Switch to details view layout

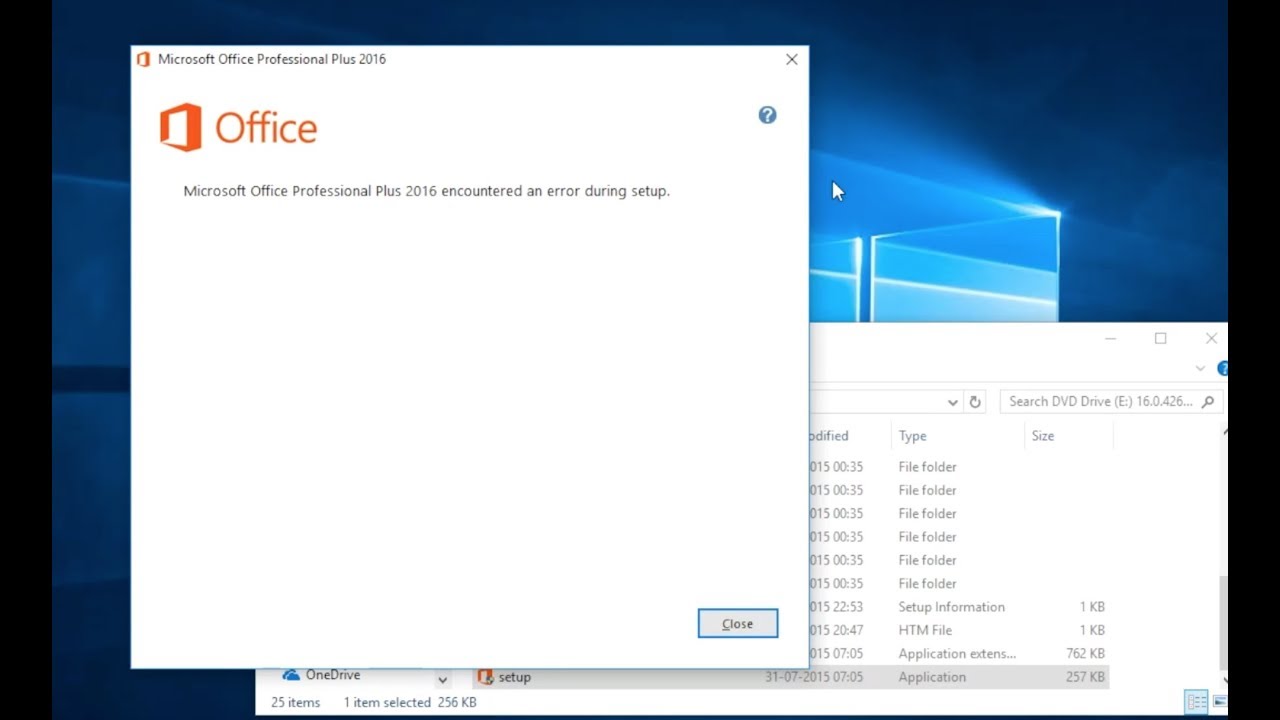pos(1195,702)
